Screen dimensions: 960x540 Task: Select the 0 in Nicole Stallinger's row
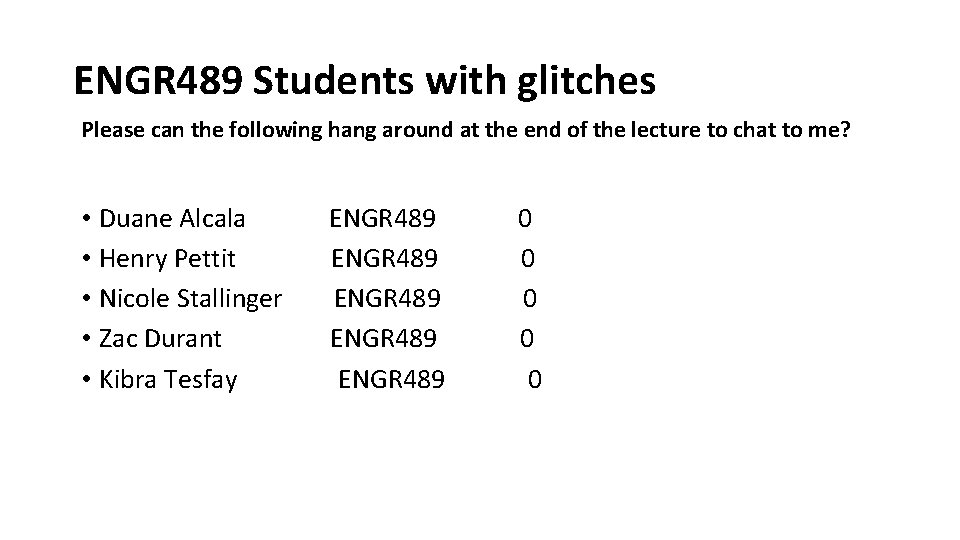[x=531, y=299]
